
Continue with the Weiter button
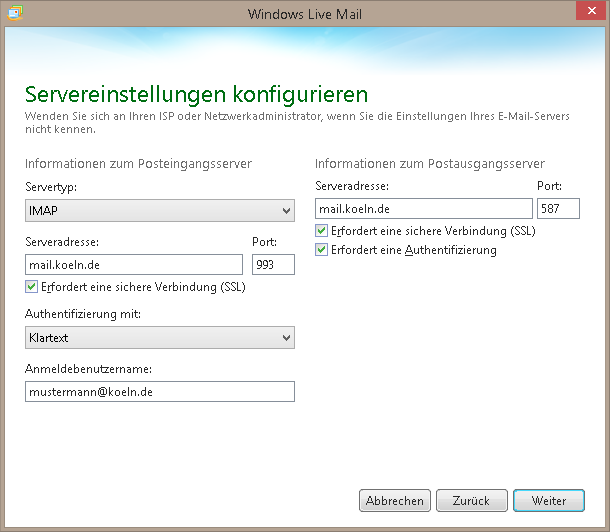pos(549,500)
